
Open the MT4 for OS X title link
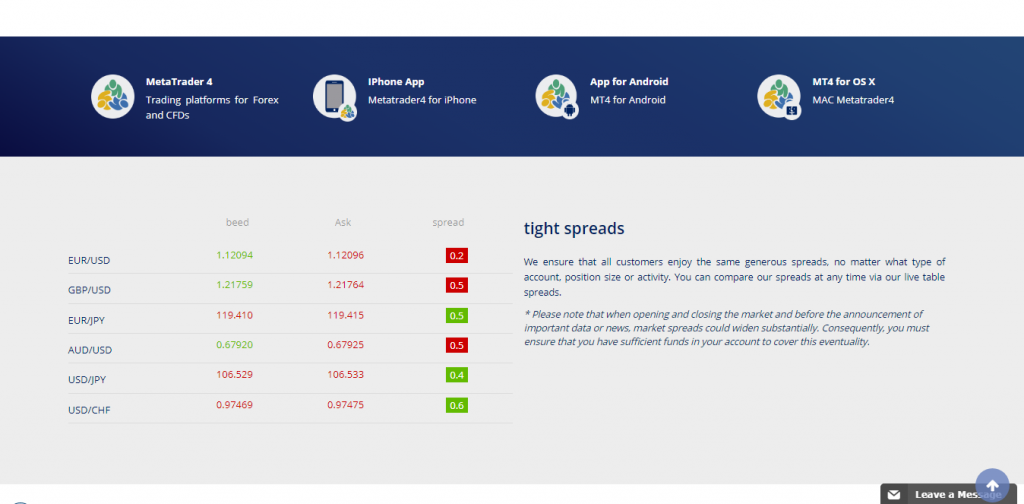click(844, 82)
